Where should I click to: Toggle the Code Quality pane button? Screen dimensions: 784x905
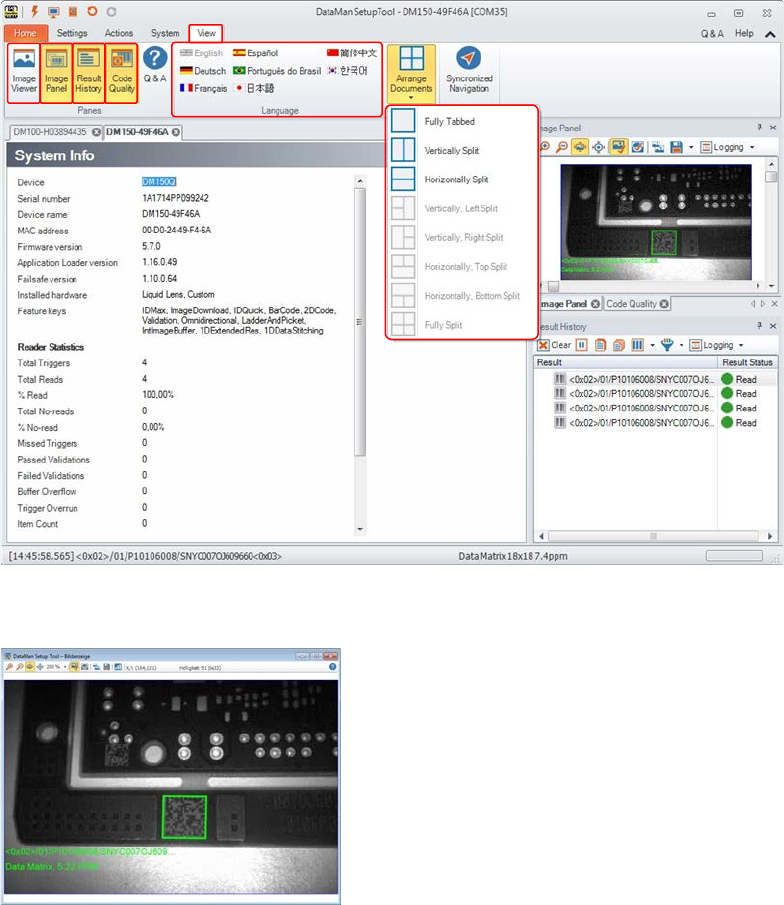pos(121,73)
